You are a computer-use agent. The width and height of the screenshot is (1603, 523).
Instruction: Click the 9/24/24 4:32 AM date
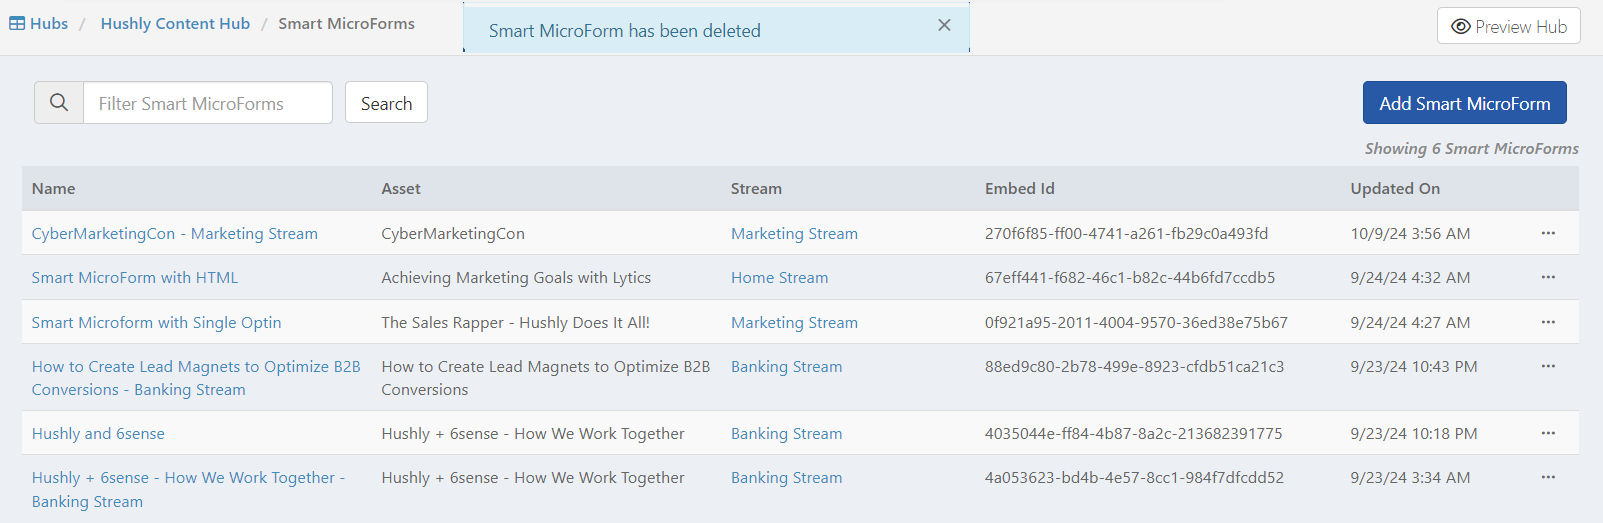[x=1410, y=278]
